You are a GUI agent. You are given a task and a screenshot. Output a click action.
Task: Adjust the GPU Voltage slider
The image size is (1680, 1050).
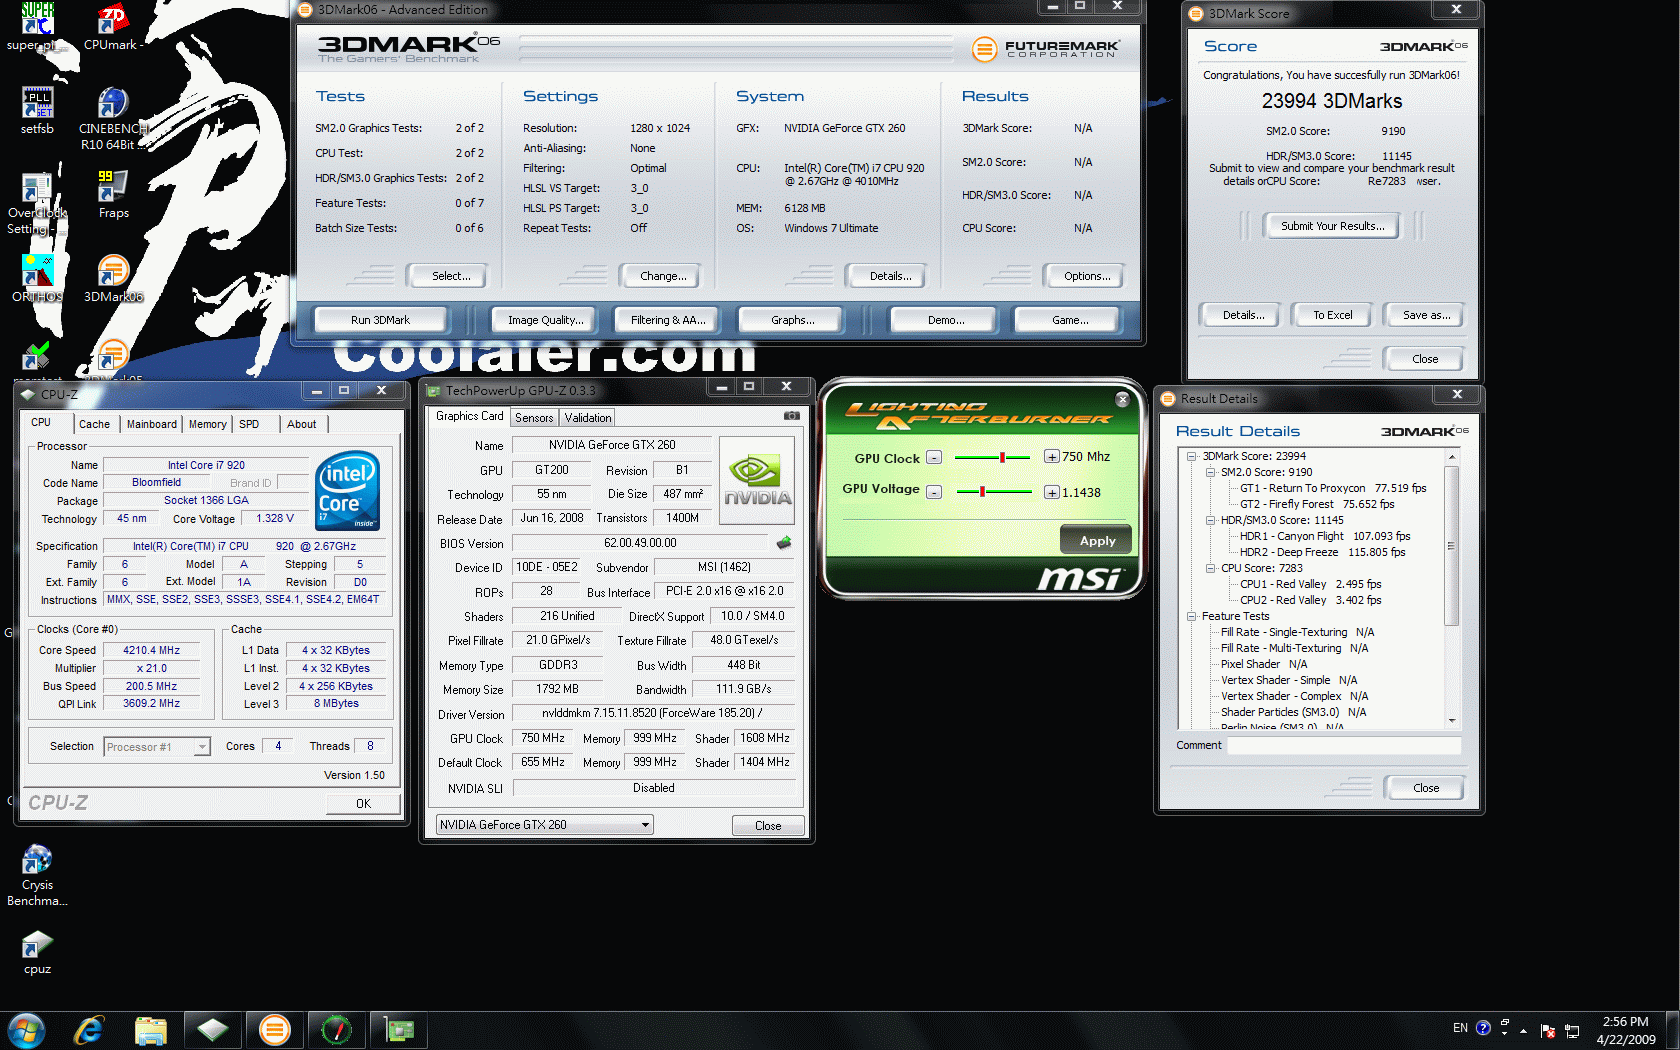tap(982, 492)
